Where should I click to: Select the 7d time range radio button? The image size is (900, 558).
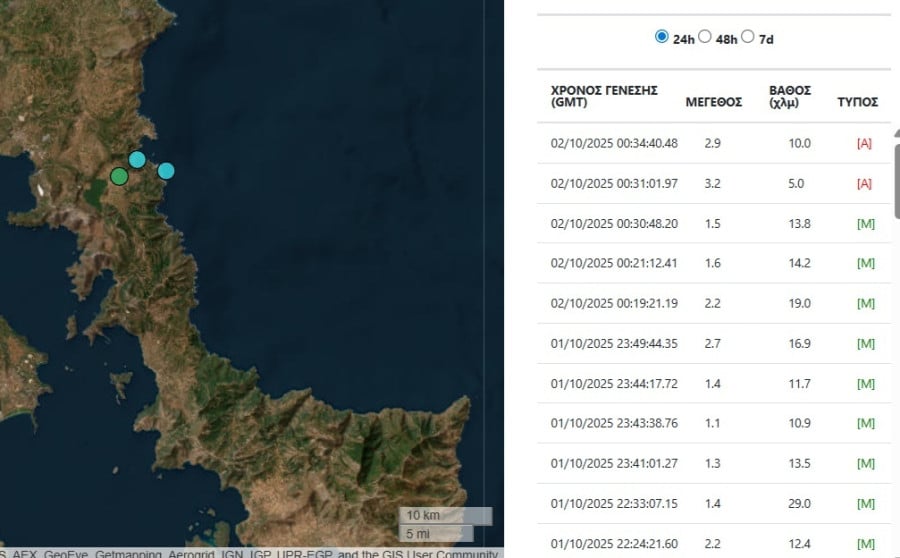pyautogui.click(x=748, y=37)
